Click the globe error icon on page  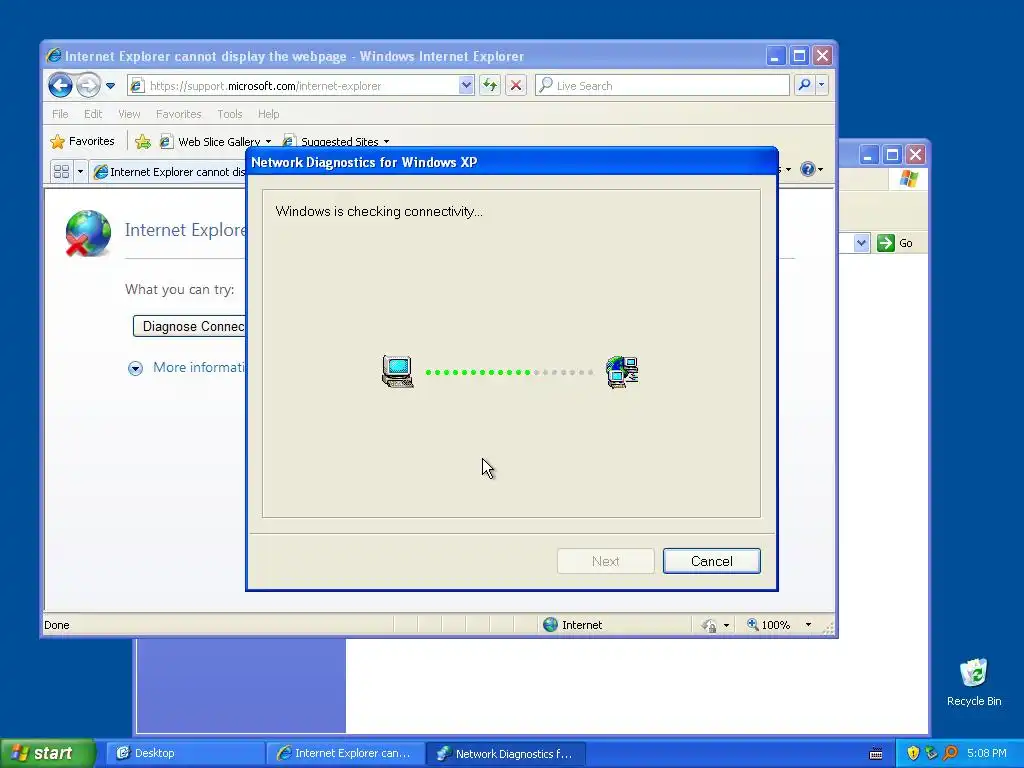coord(88,233)
